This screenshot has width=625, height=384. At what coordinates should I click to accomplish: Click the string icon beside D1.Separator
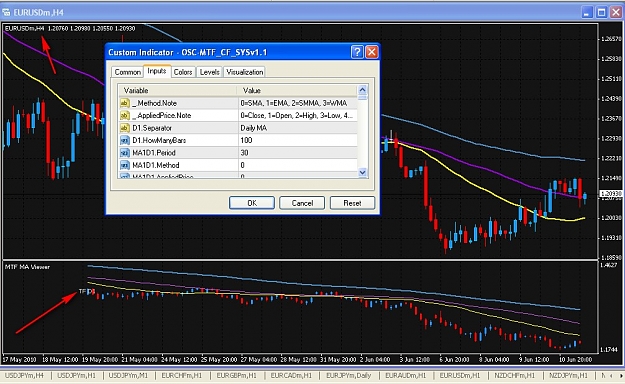[x=125, y=128]
